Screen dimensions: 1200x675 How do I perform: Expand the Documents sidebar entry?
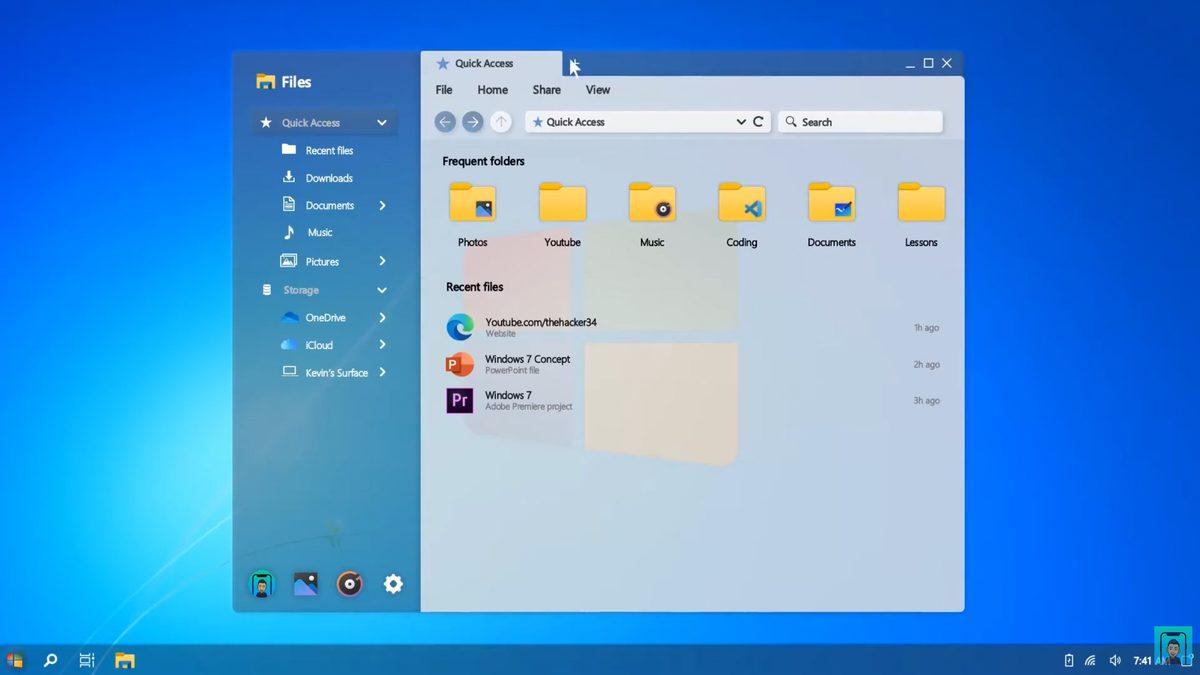pos(380,205)
